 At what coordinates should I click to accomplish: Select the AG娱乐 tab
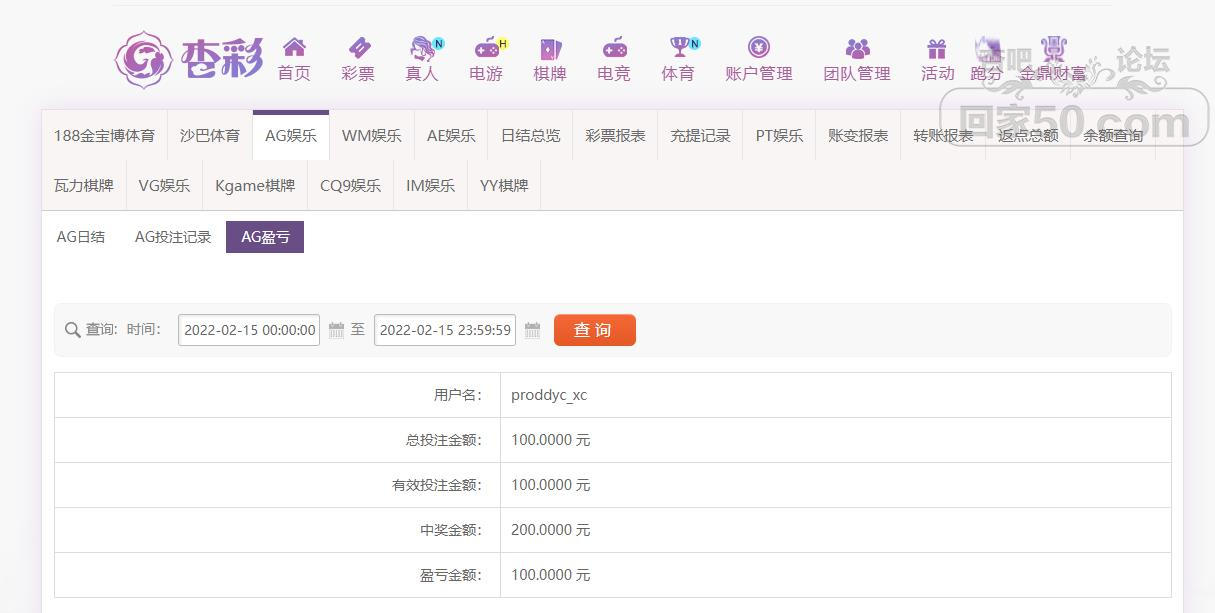291,135
